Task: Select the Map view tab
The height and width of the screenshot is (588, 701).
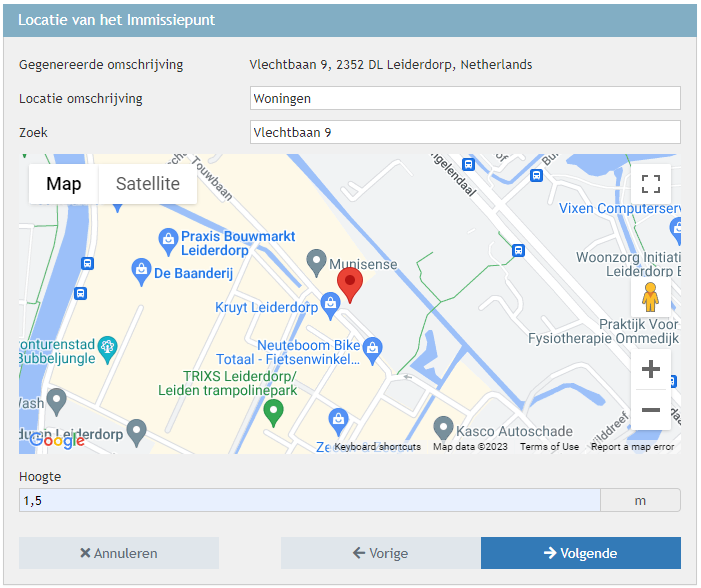Action: (x=64, y=184)
